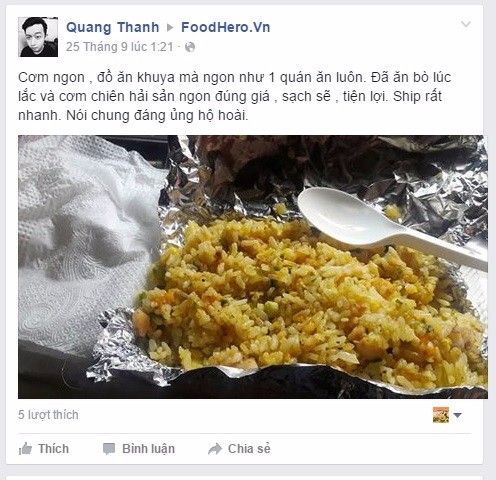The width and height of the screenshot is (496, 480).
Task: Share the post via Chia sẻ
Action: pos(249,449)
